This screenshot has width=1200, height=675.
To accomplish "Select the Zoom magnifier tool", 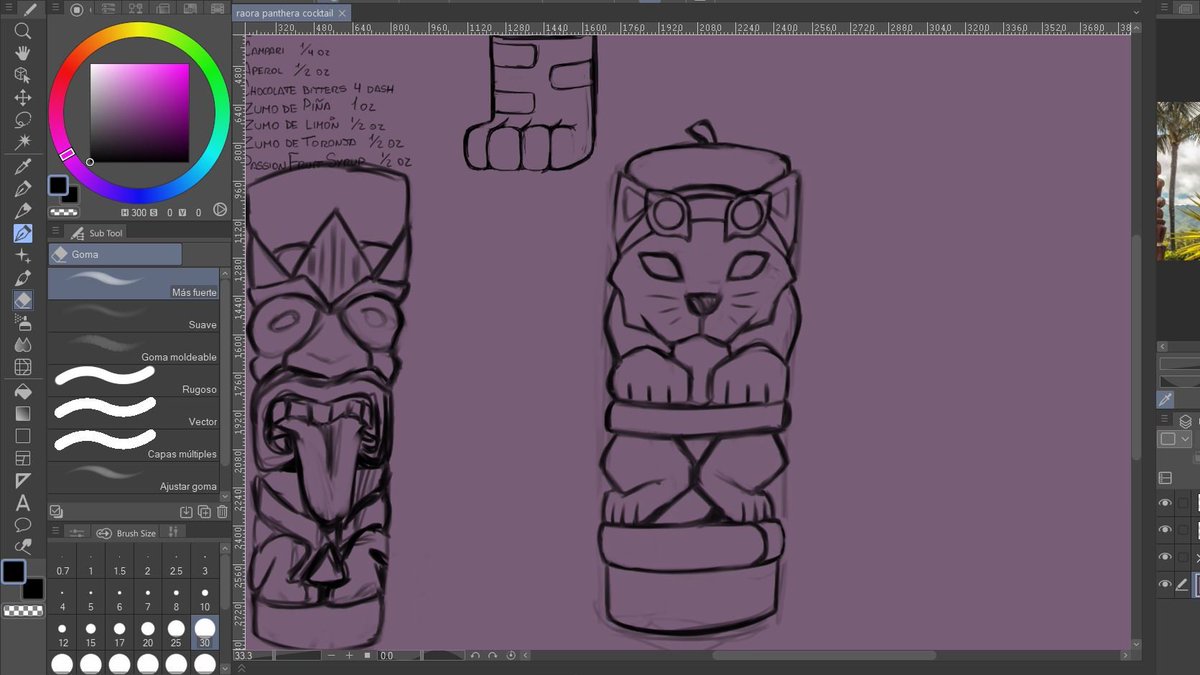I will tap(23, 31).
